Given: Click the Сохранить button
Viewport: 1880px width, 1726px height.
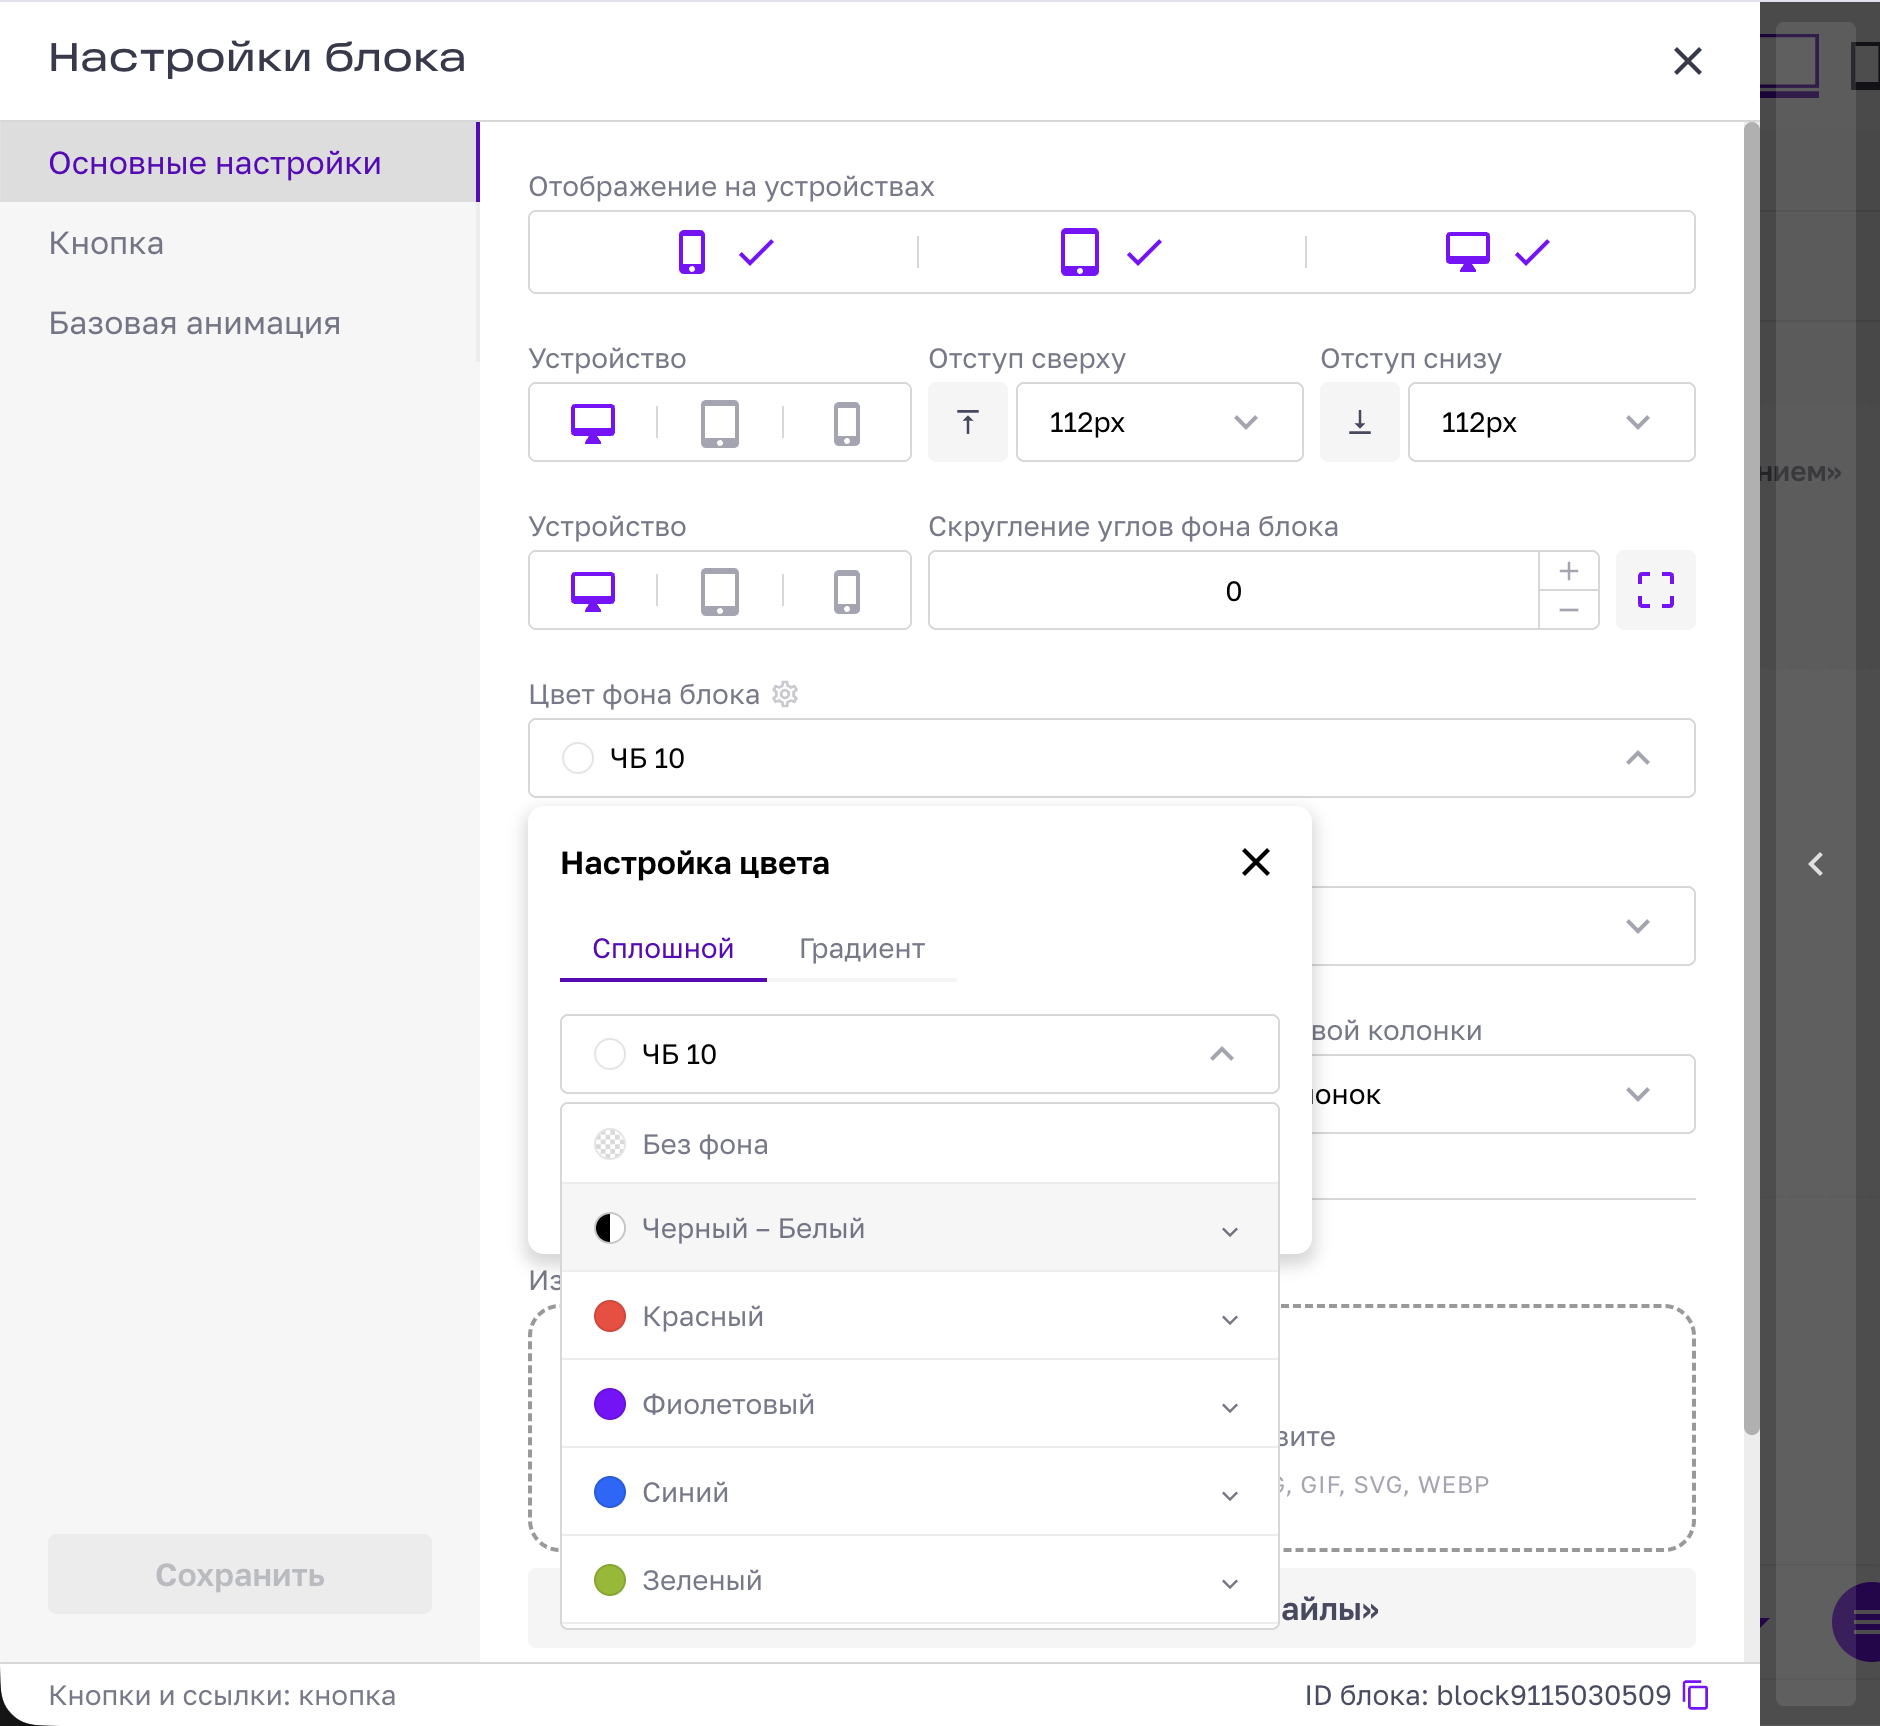Looking at the screenshot, I should point(240,1574).
